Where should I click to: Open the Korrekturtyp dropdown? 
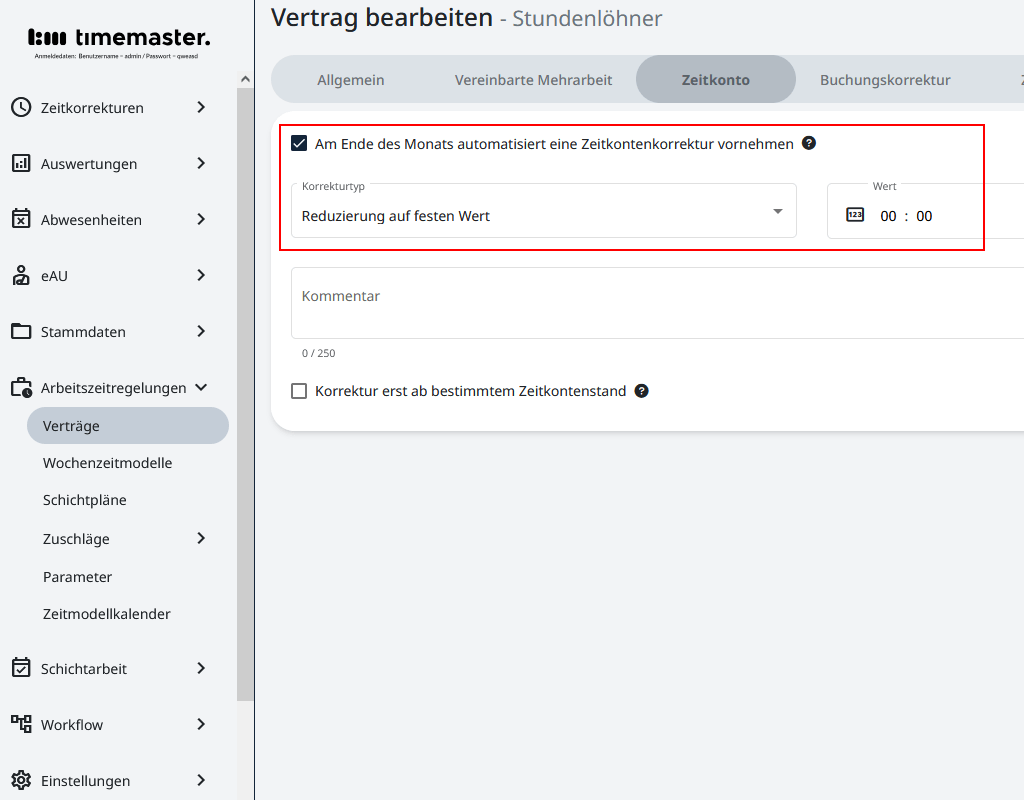coord(778,211)
